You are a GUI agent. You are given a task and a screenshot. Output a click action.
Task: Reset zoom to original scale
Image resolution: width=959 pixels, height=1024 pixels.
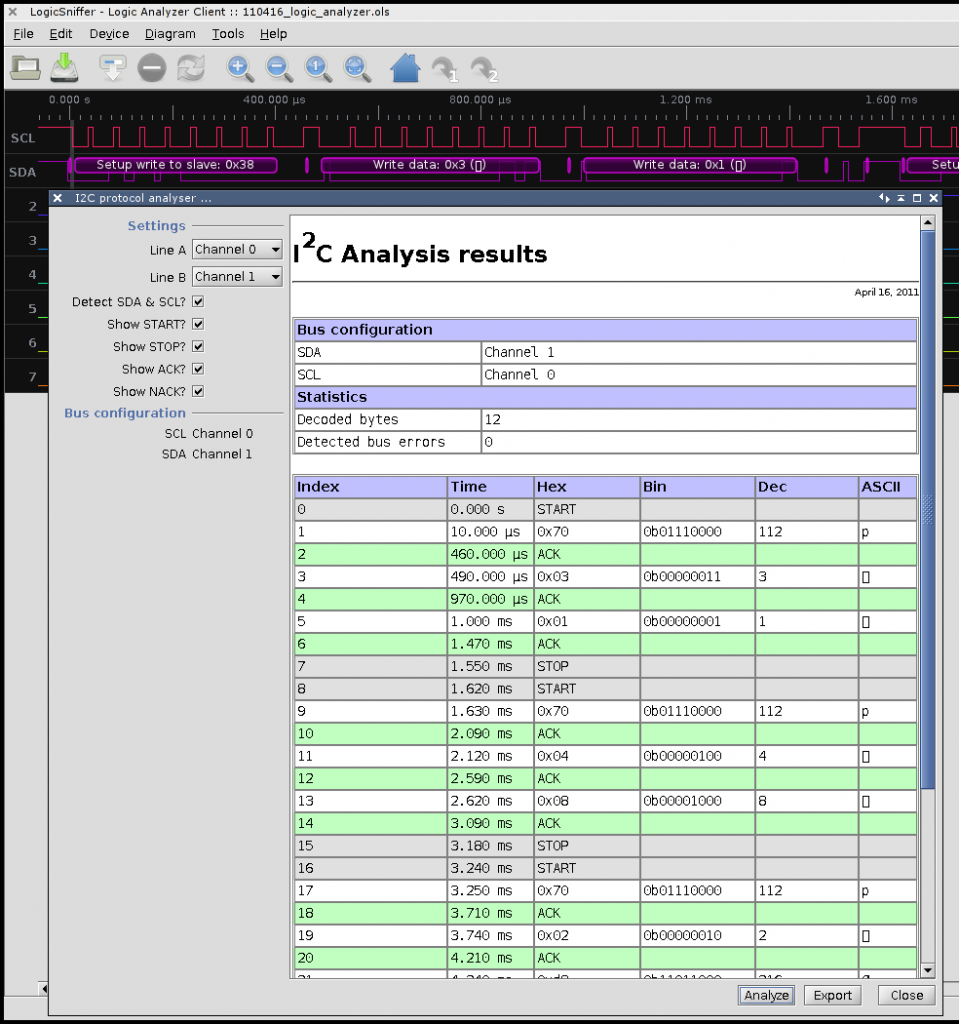coord(318,68)
